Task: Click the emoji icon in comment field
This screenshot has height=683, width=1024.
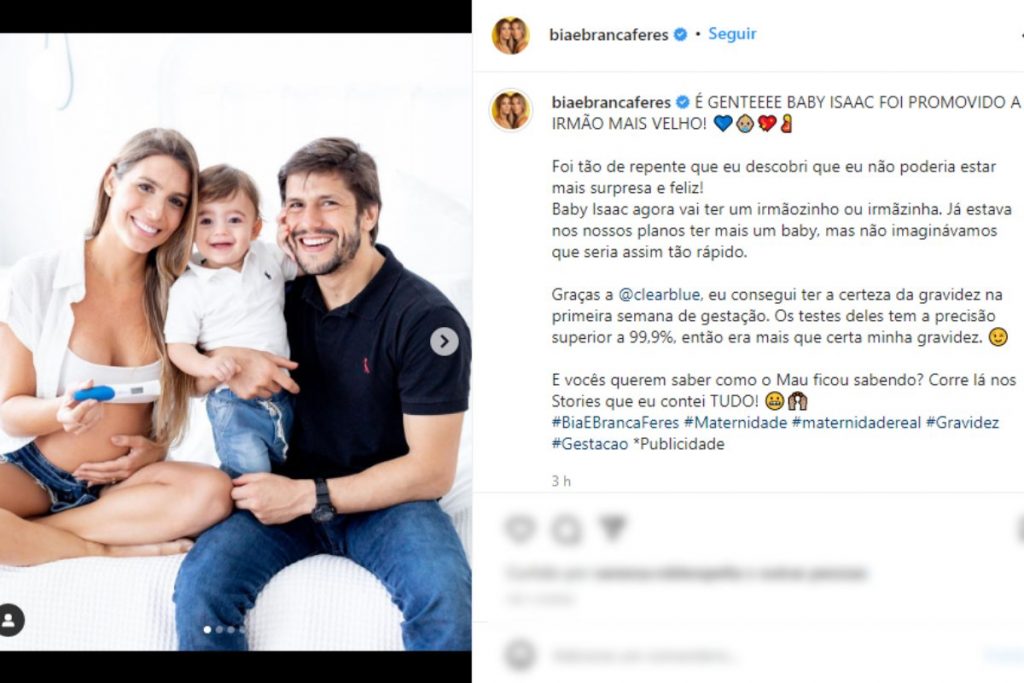Action: pos(520,655)
